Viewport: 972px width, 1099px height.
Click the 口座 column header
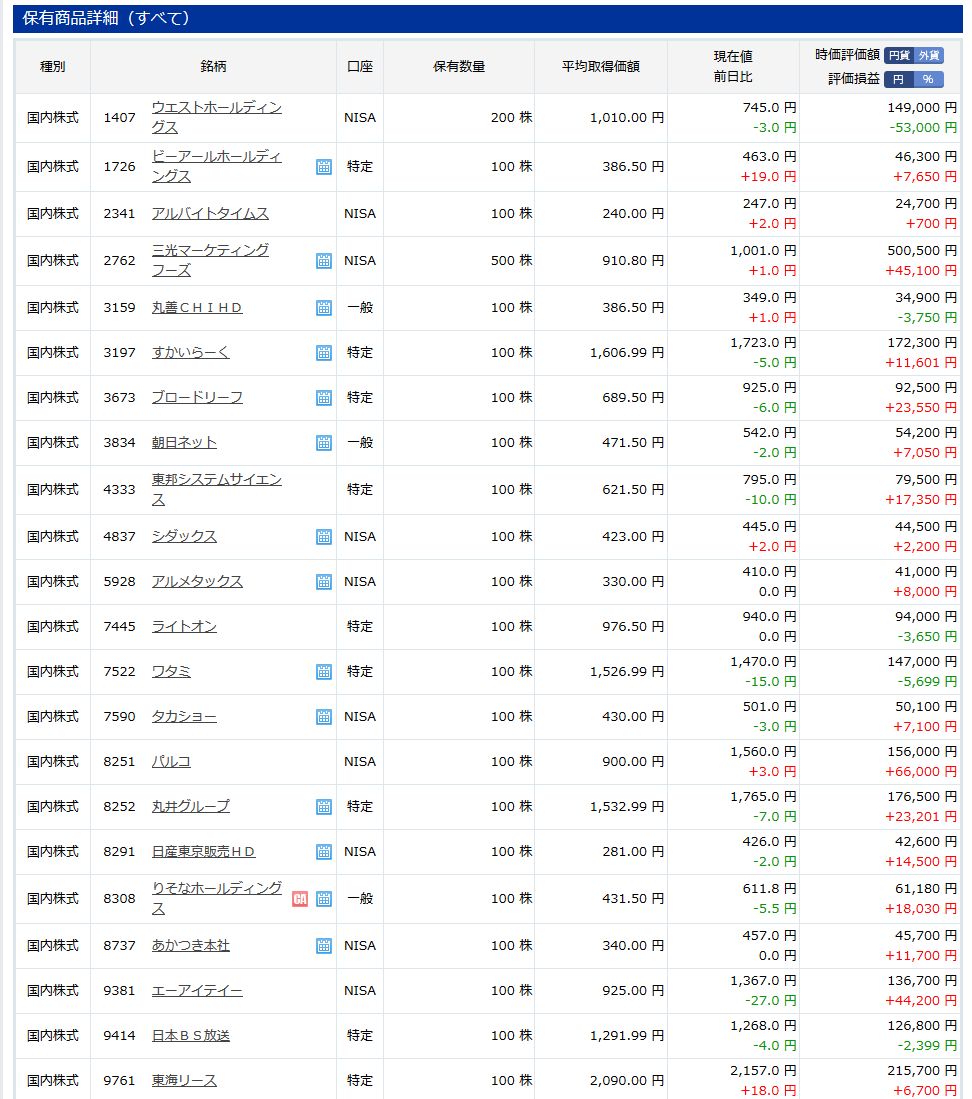(360, 67)
